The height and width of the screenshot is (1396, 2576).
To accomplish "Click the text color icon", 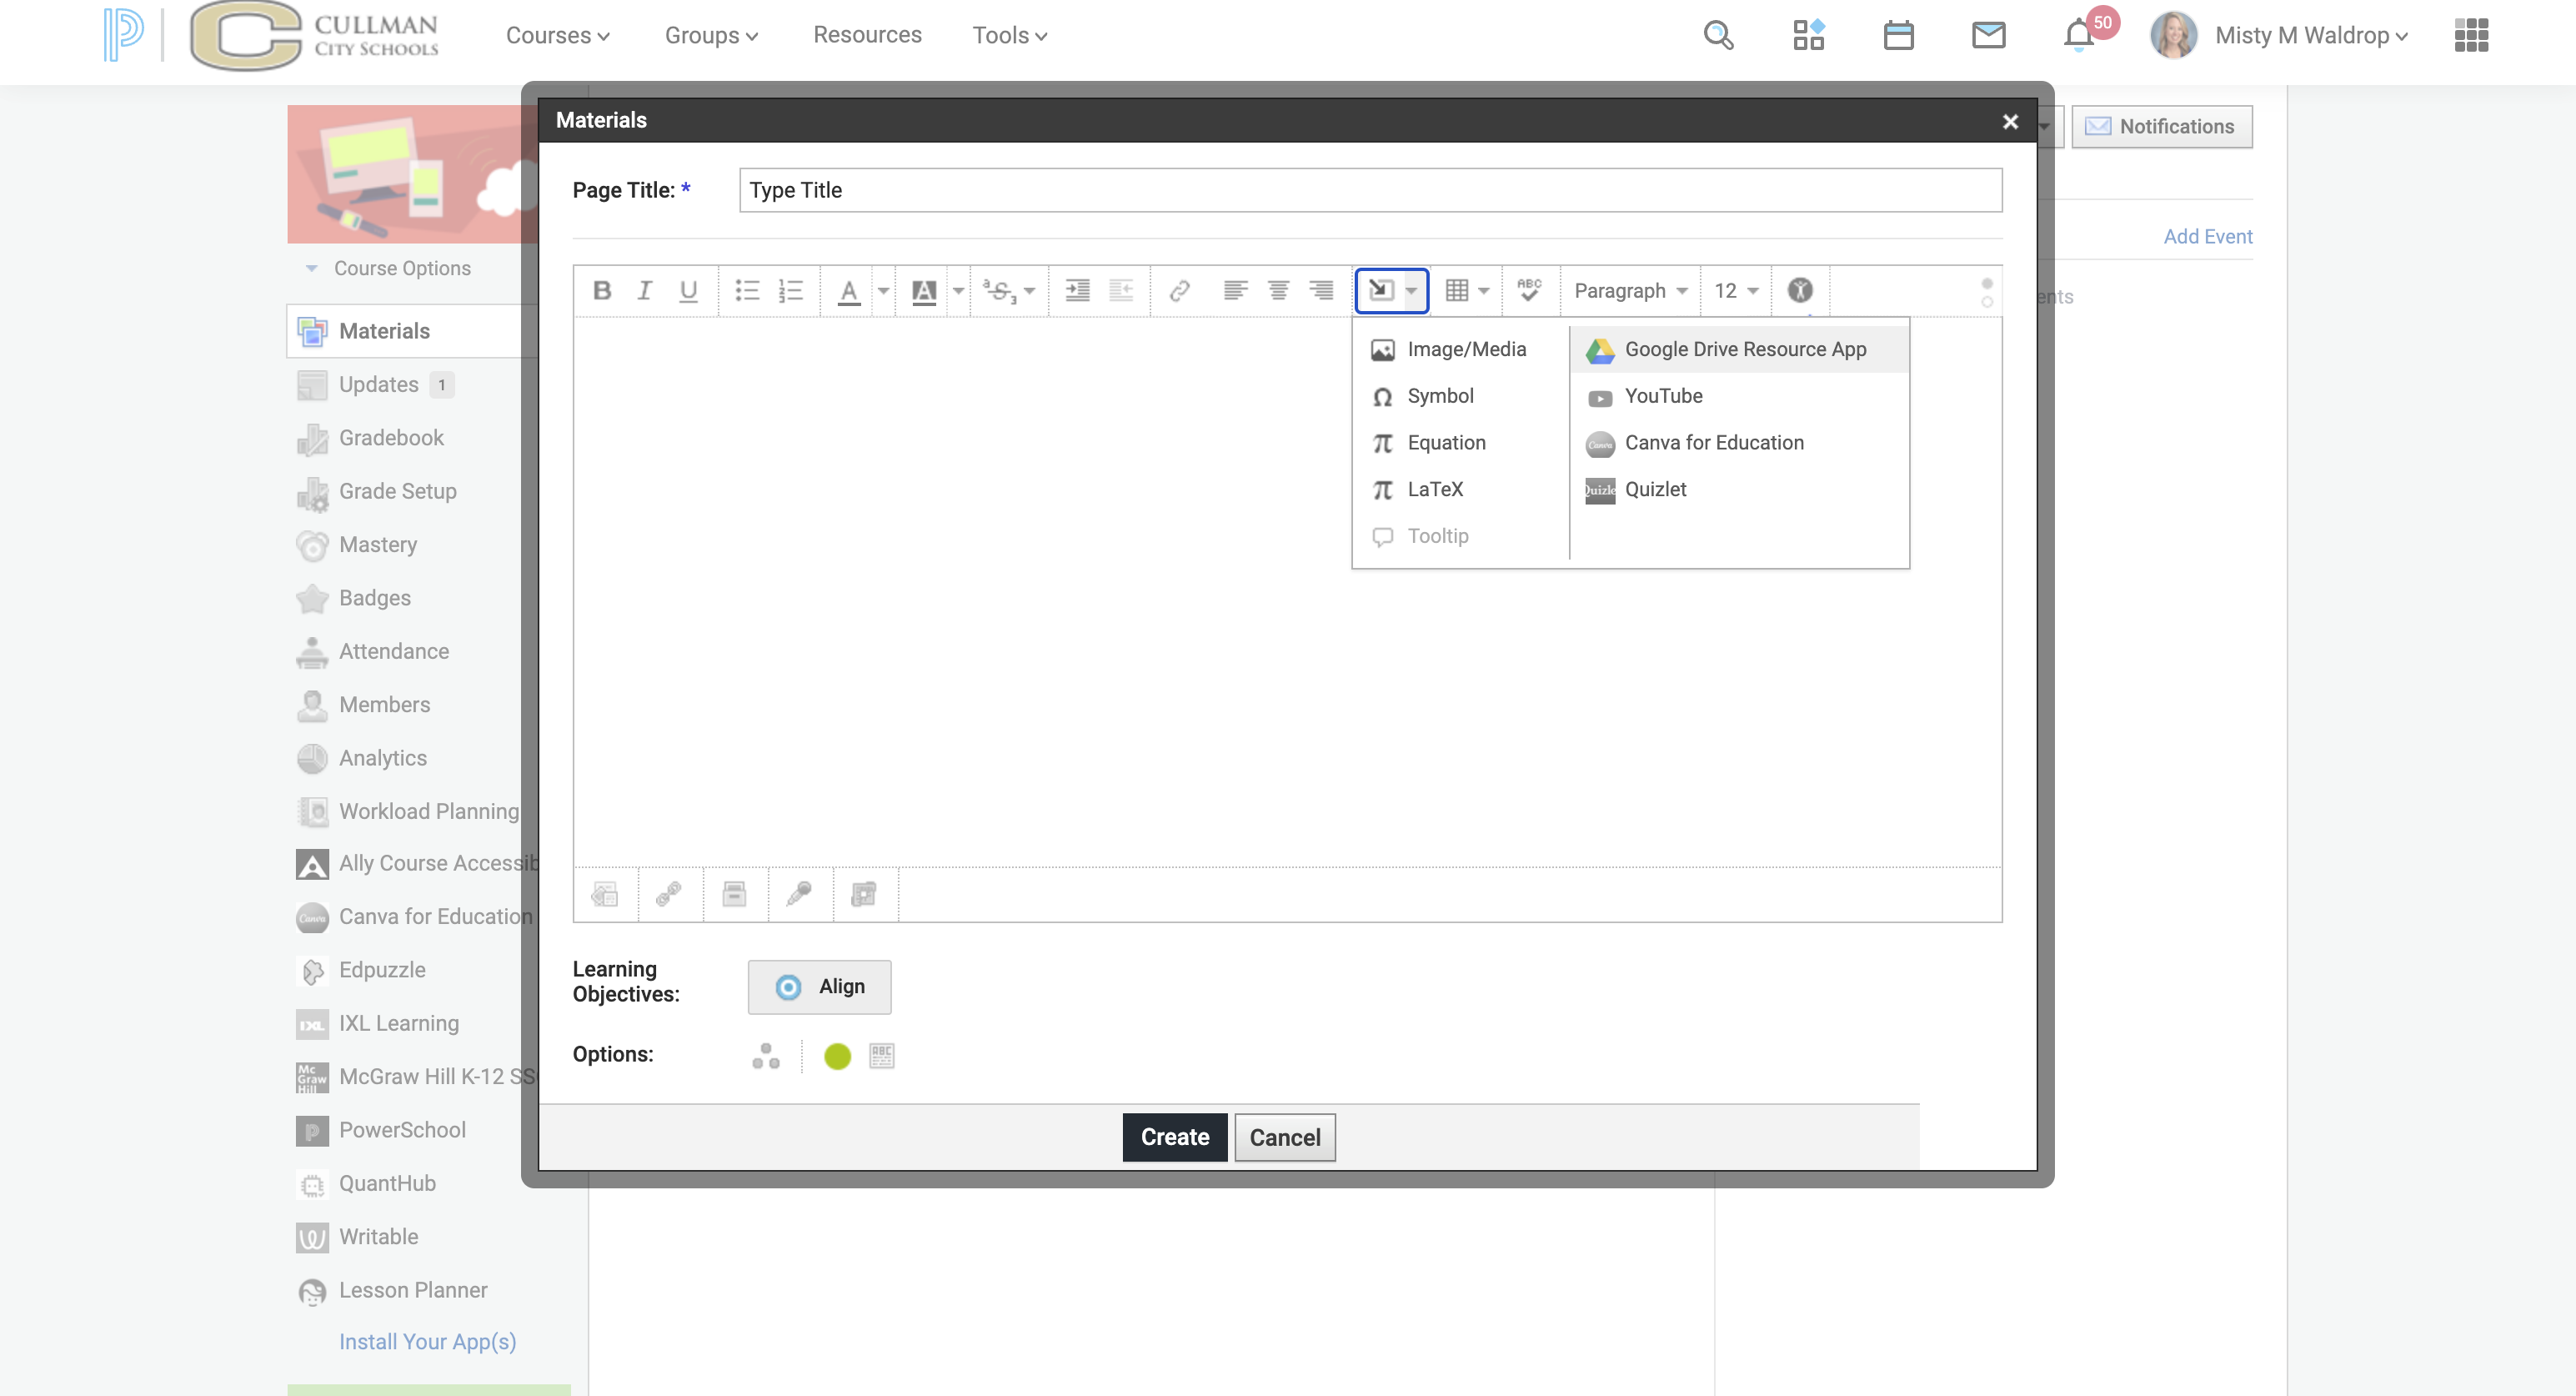I will [849, 291].
